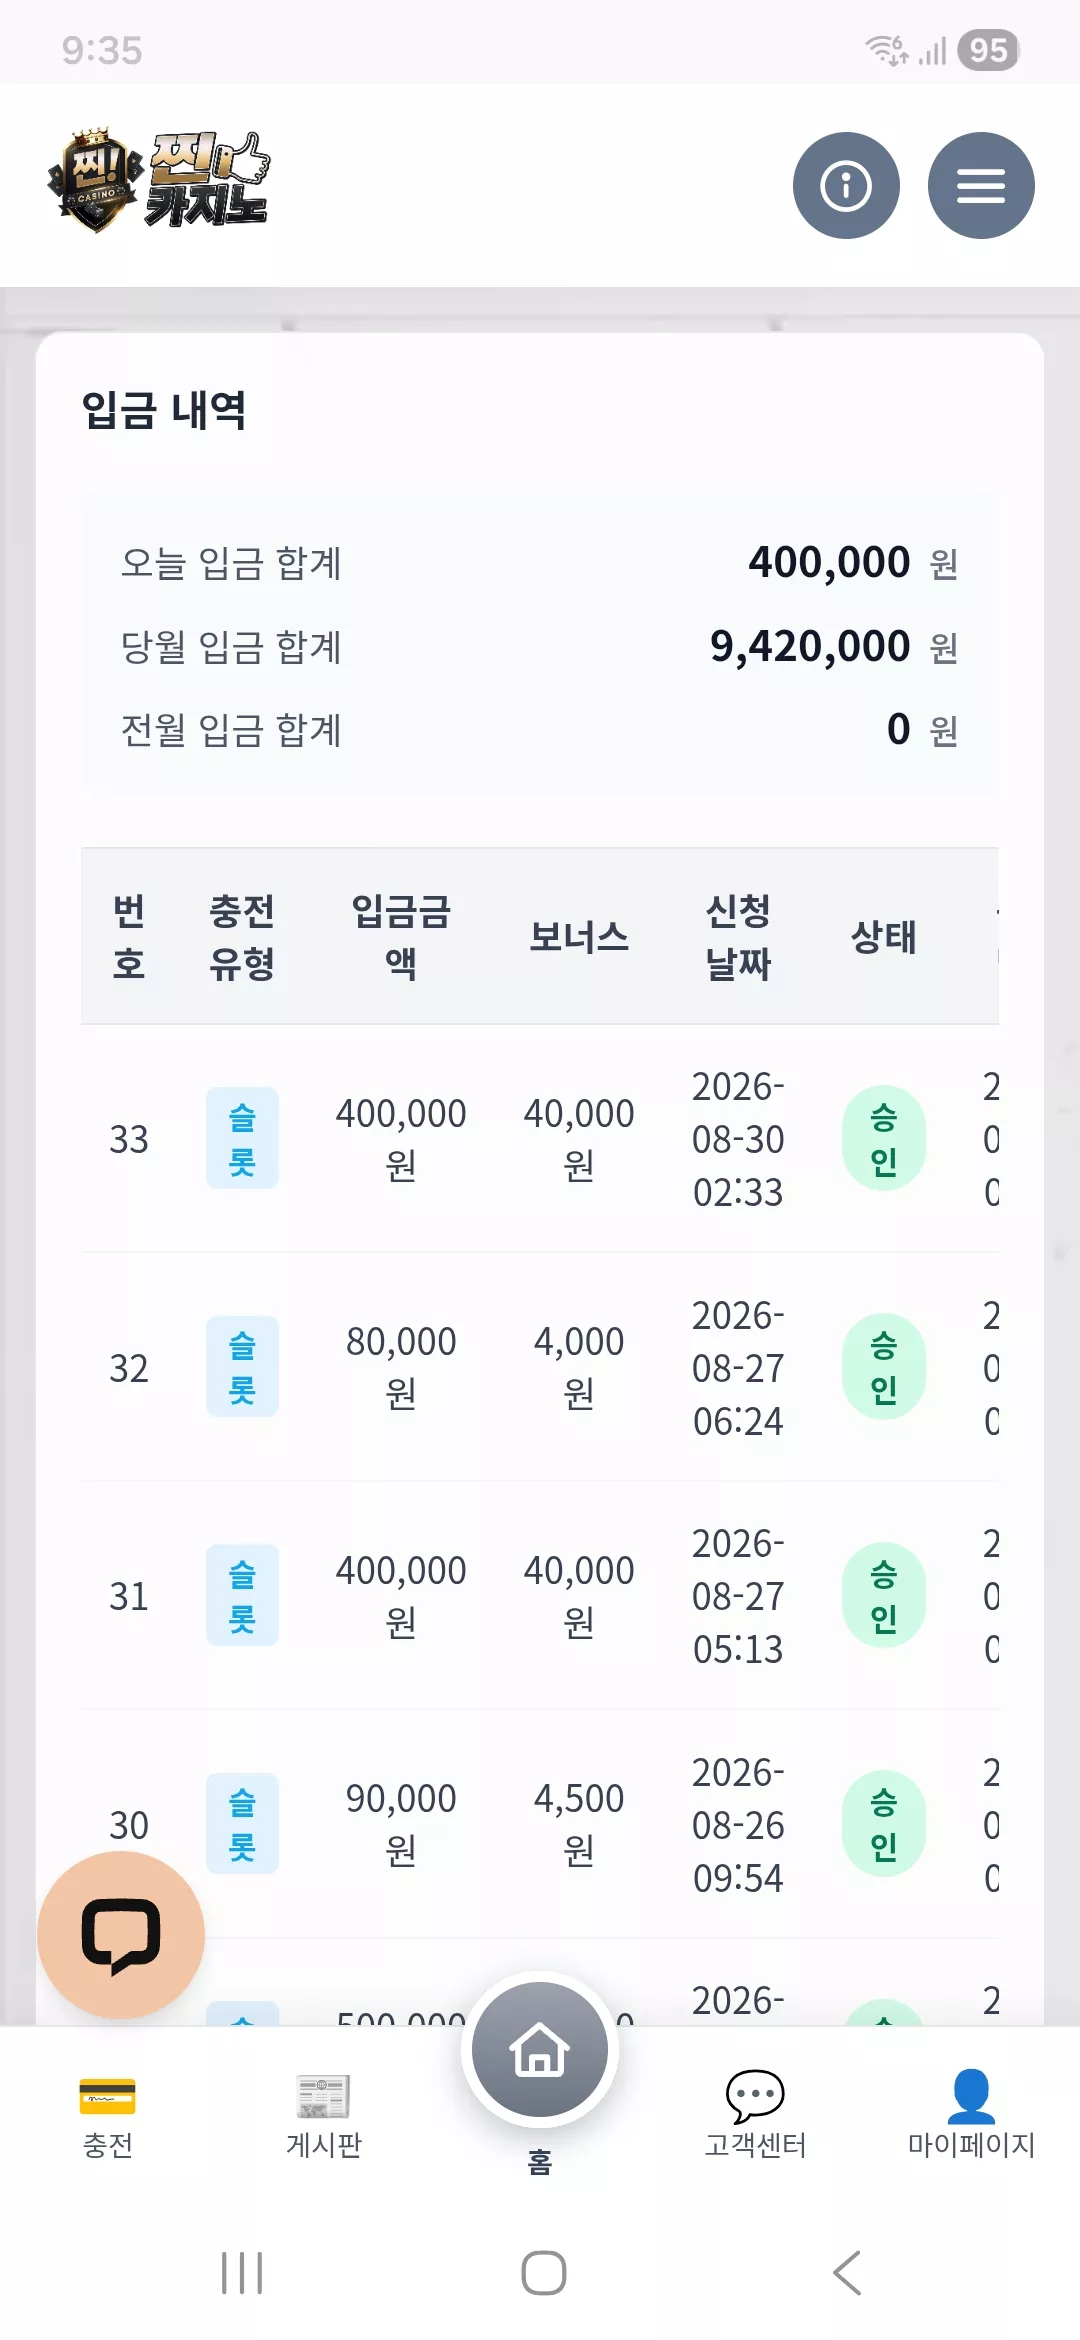This screenshot has width=1080, height=2340.
Task: Open the floating chat bubble button
Action: pos(121,1935)
